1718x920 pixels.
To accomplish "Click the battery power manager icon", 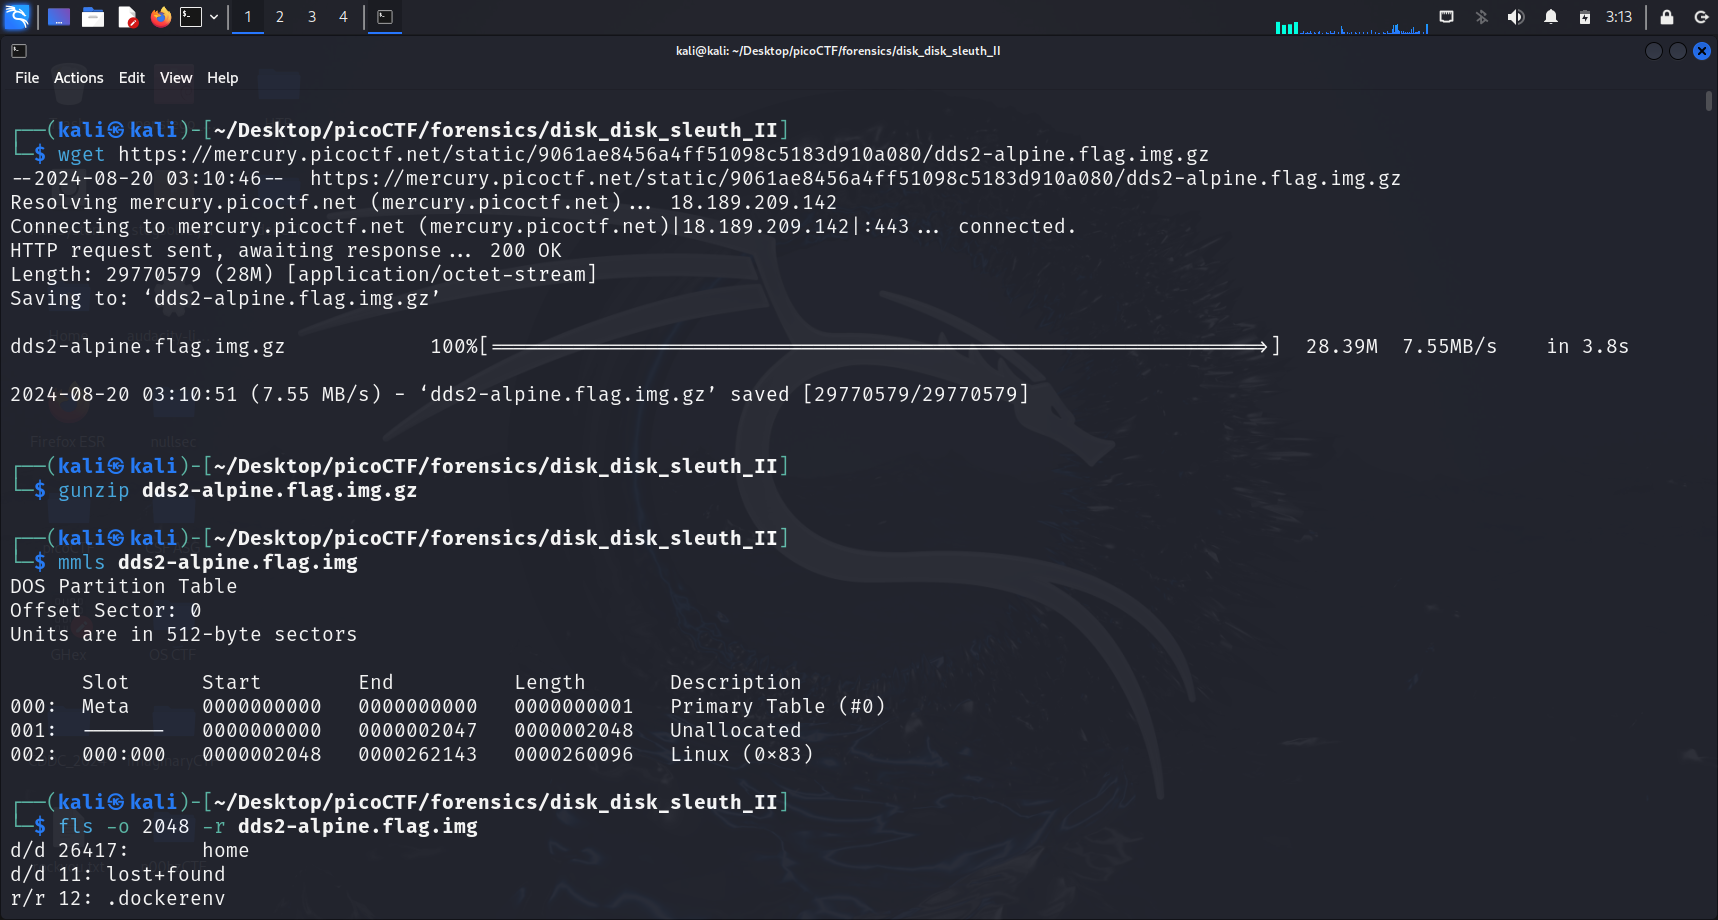I will pos(1585,17).
